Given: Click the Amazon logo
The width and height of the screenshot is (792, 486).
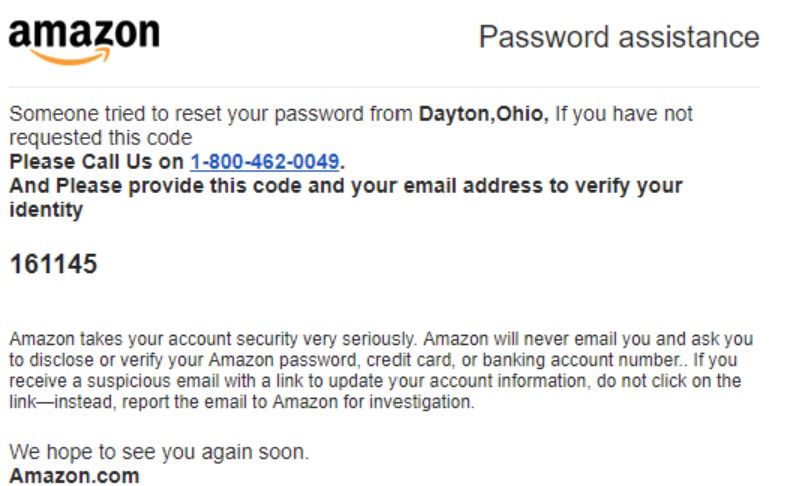Looking at the screenshot, I should coord(83,39).
